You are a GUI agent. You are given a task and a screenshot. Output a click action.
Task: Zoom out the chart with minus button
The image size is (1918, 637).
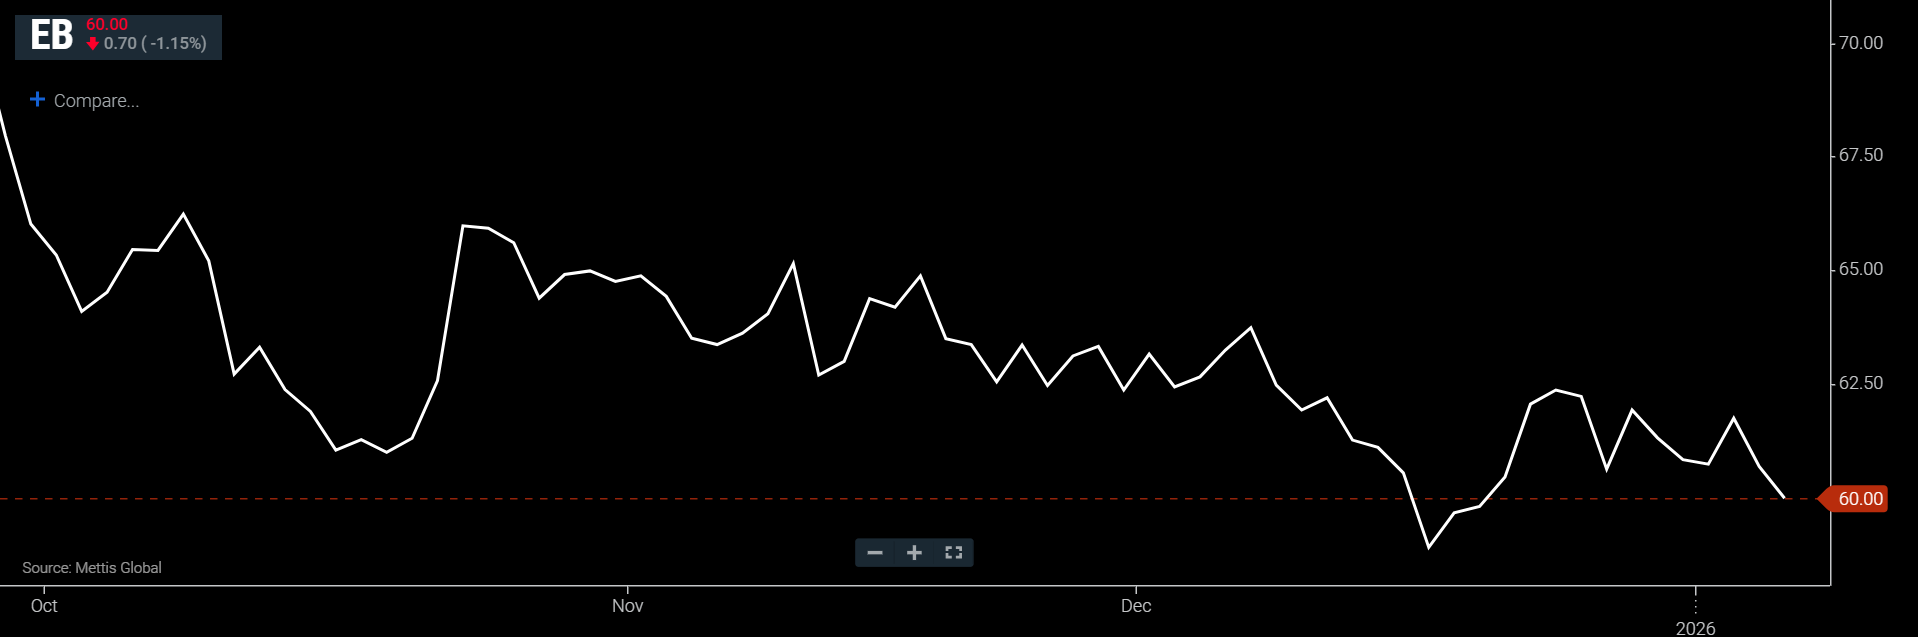875,553
